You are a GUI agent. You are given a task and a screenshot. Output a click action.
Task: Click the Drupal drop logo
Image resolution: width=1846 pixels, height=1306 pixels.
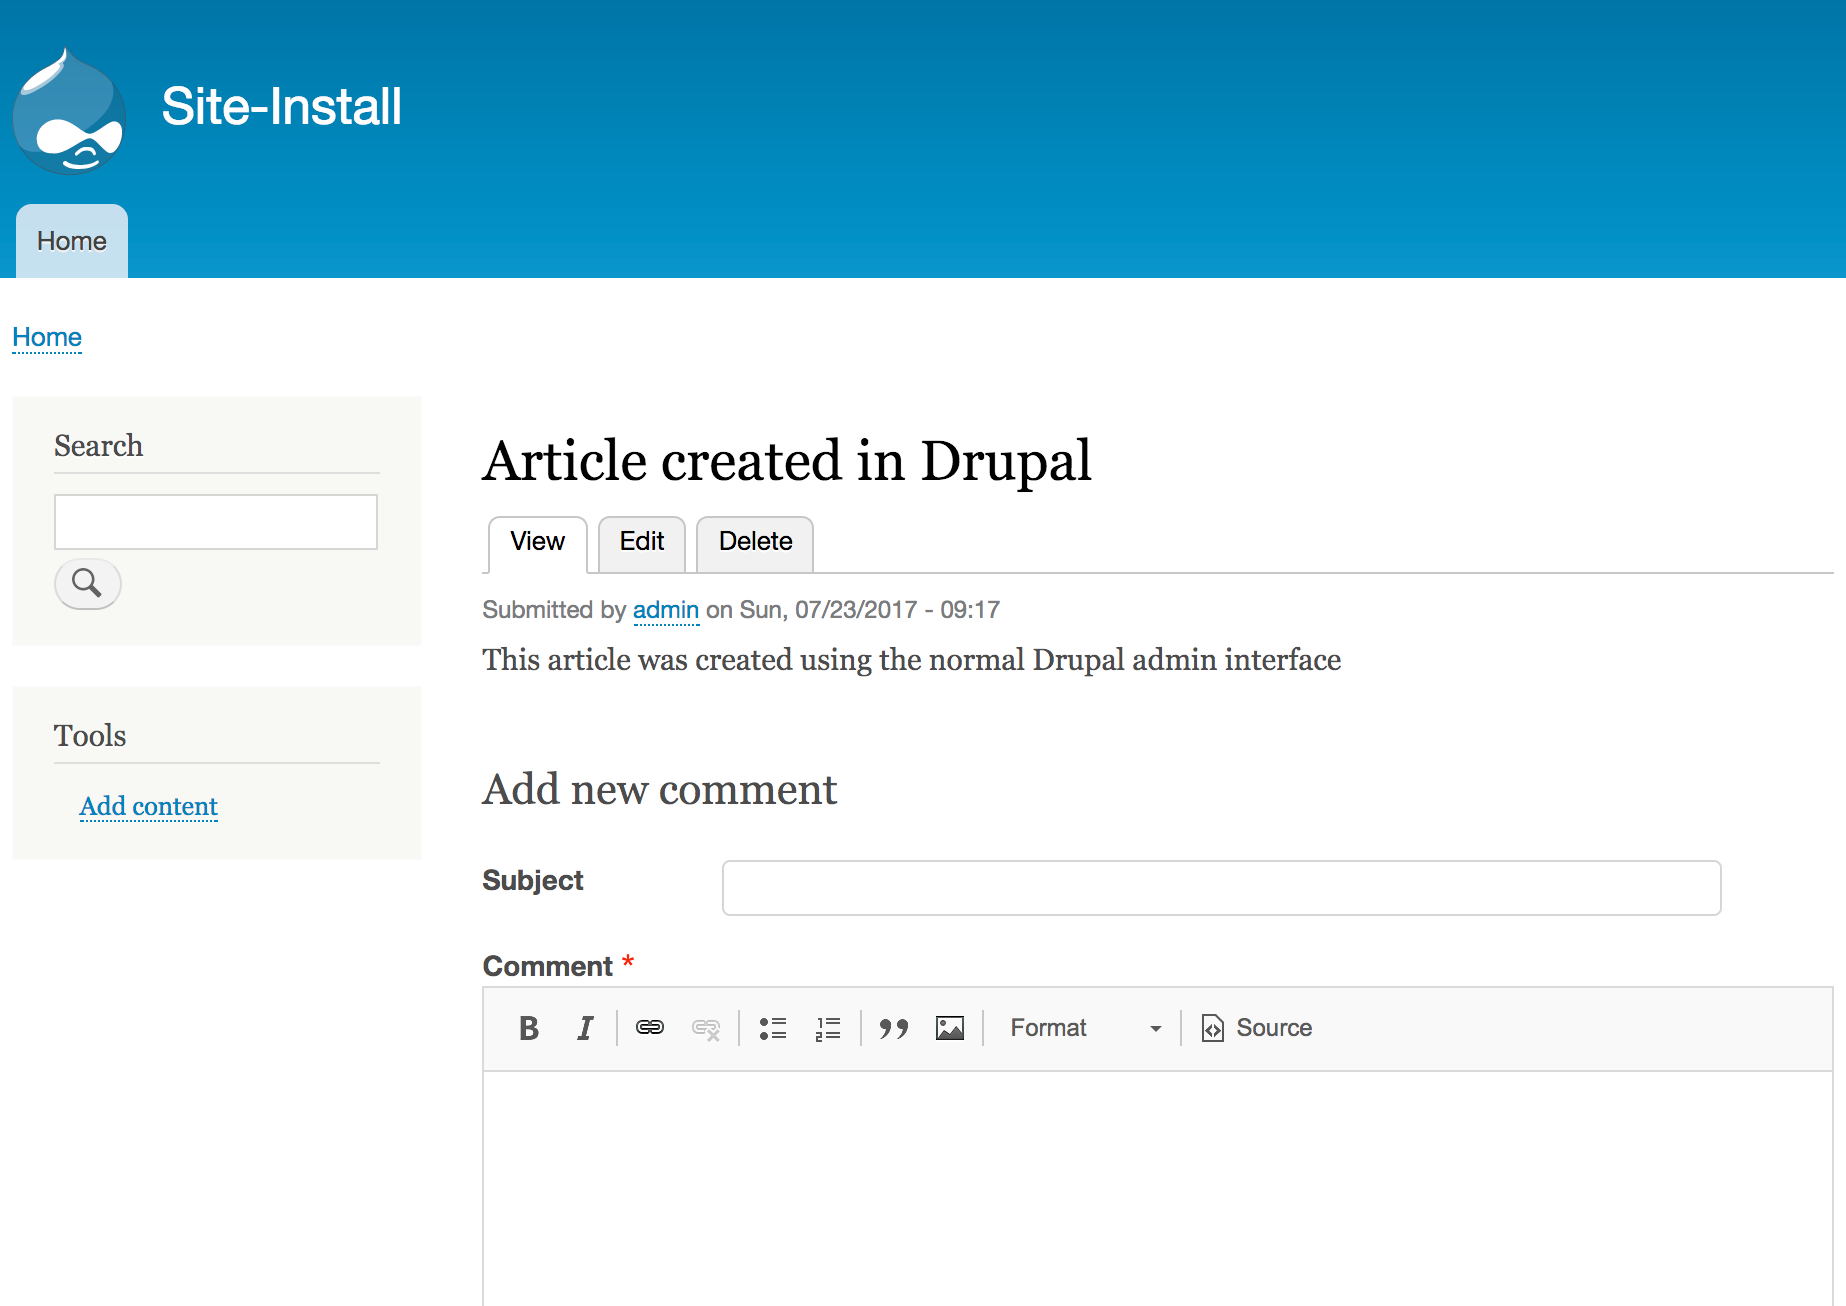(69, 111)
